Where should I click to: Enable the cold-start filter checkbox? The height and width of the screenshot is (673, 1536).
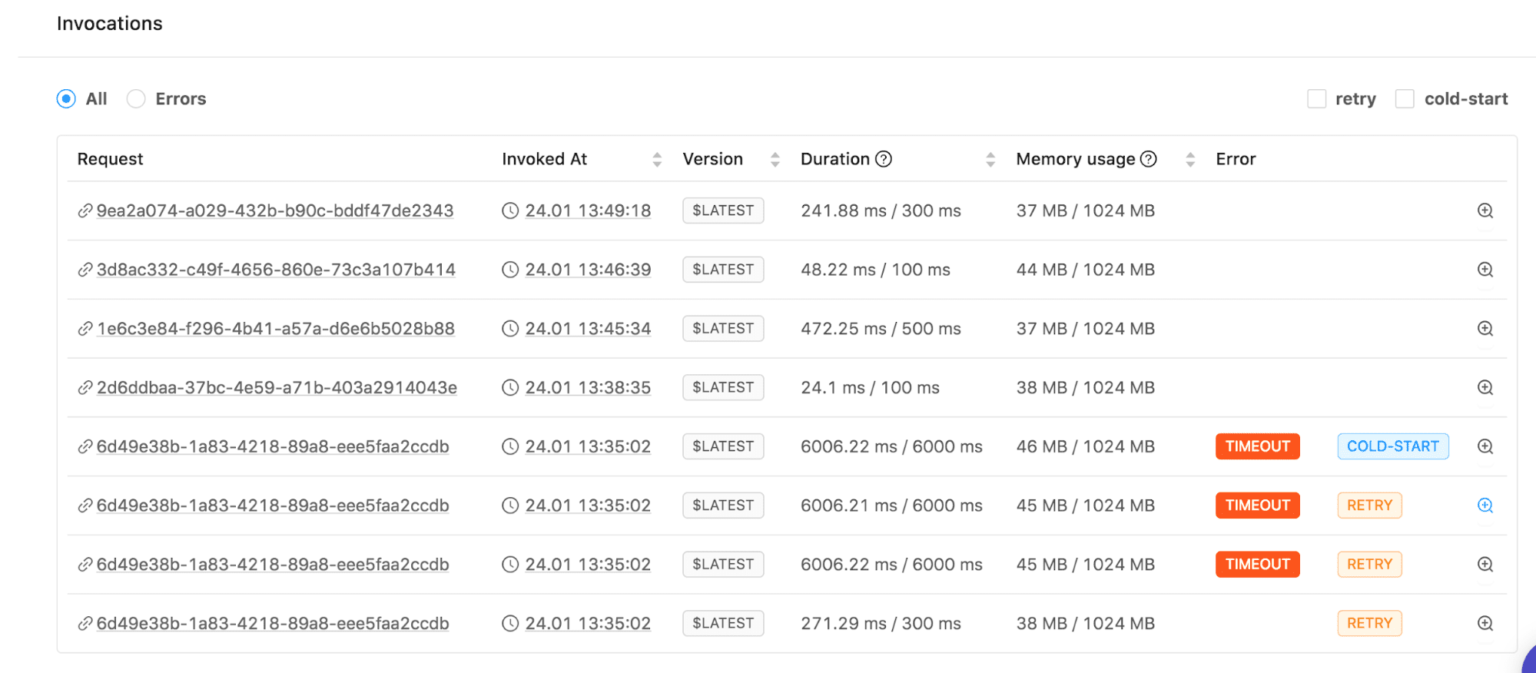tap(1404, 98)
